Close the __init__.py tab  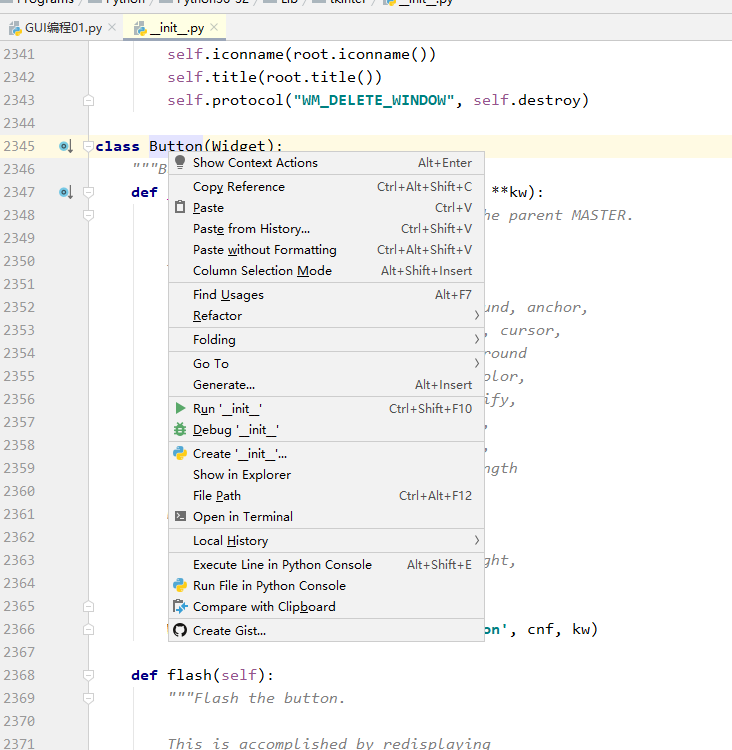(214, 27)
